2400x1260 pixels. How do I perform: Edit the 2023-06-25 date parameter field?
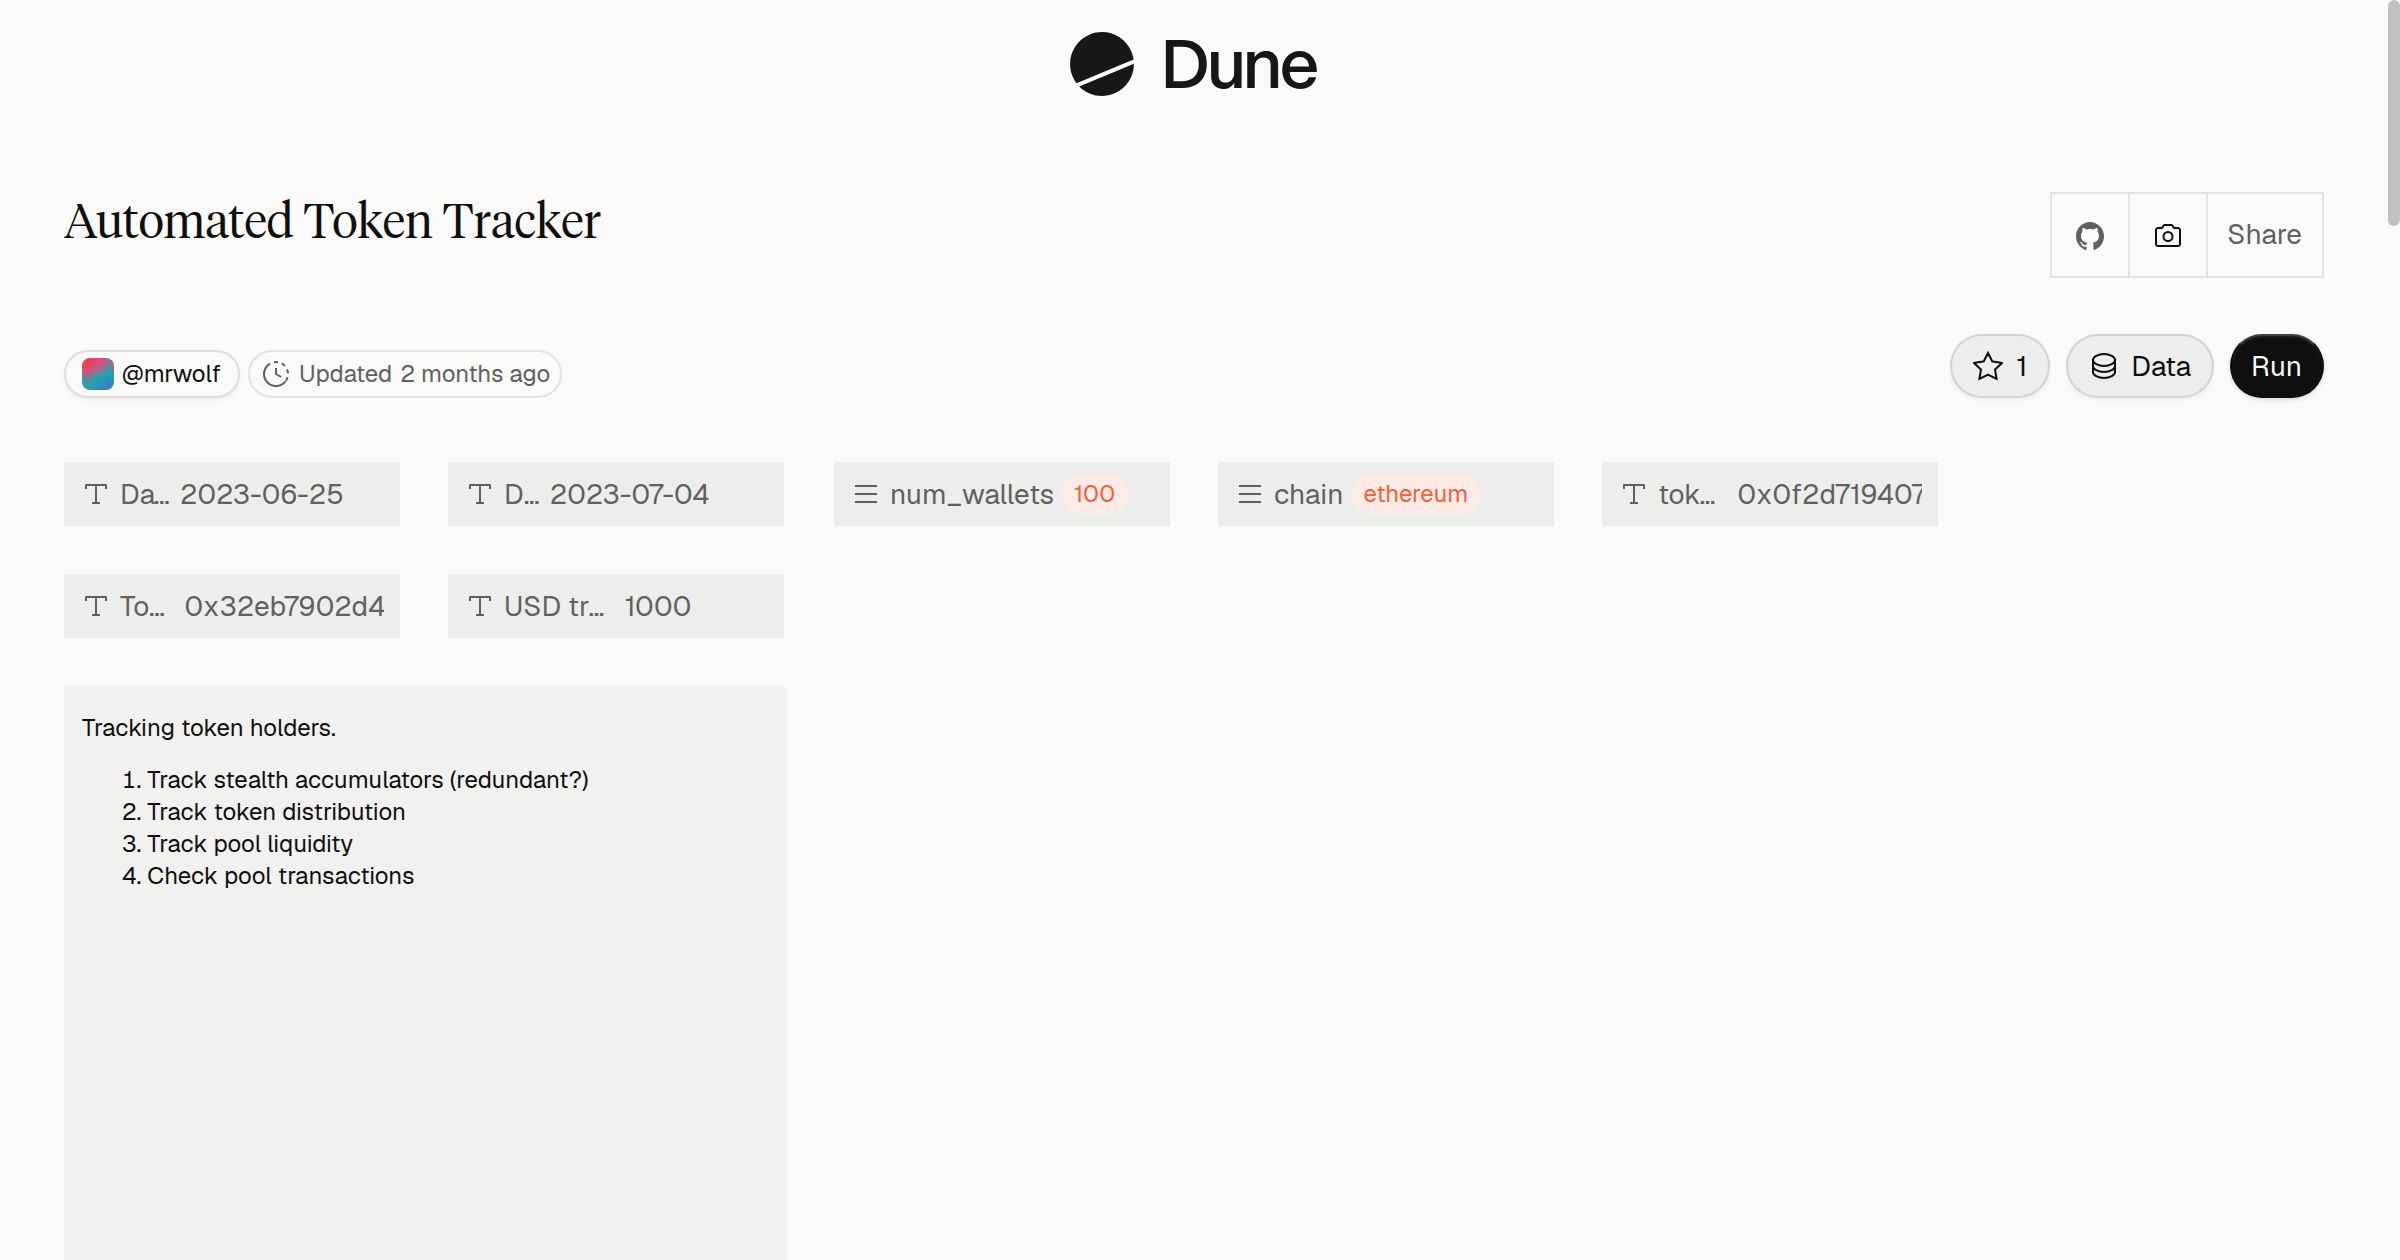[232, 494]
